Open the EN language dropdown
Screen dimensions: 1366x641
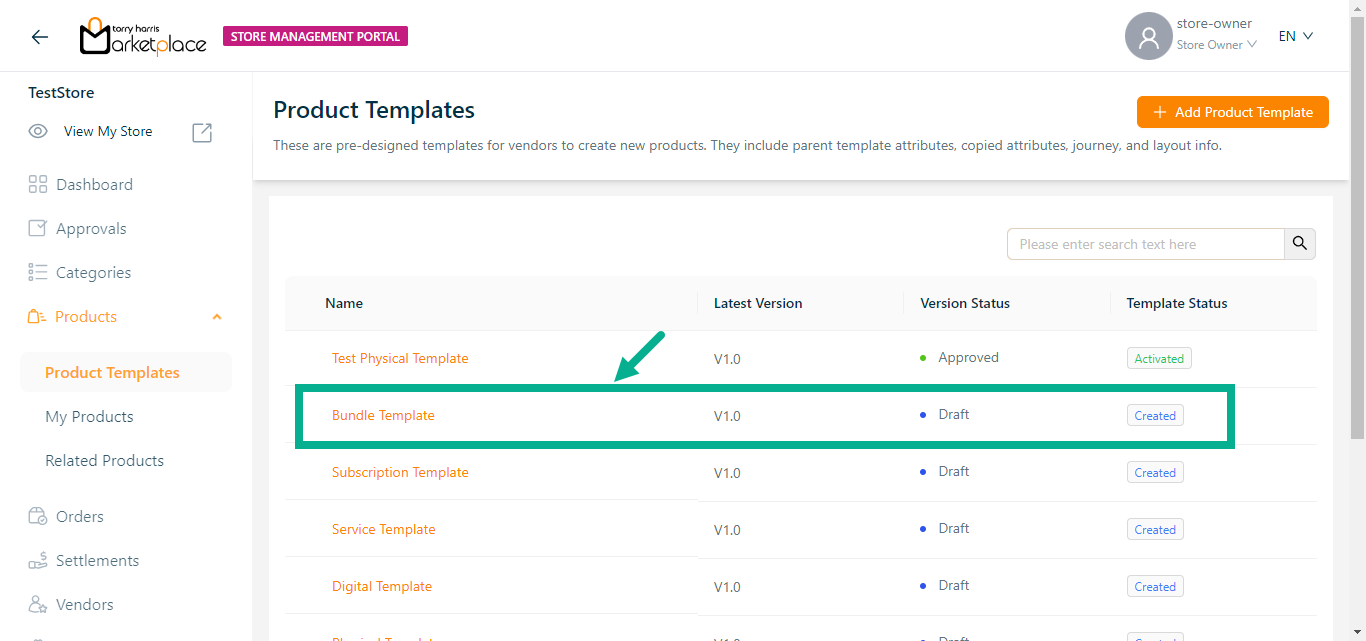click(1295, 37)
